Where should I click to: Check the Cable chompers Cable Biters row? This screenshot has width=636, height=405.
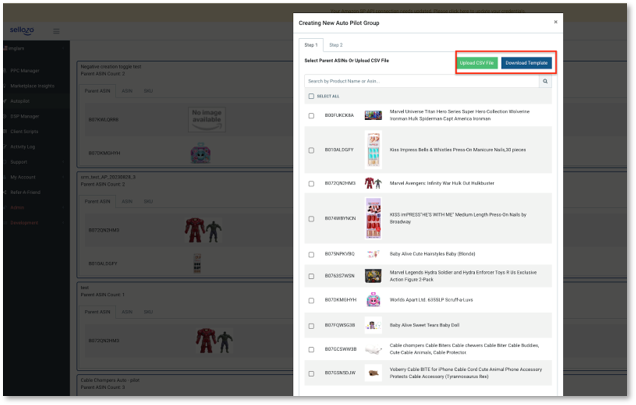(x=311, y=349)
